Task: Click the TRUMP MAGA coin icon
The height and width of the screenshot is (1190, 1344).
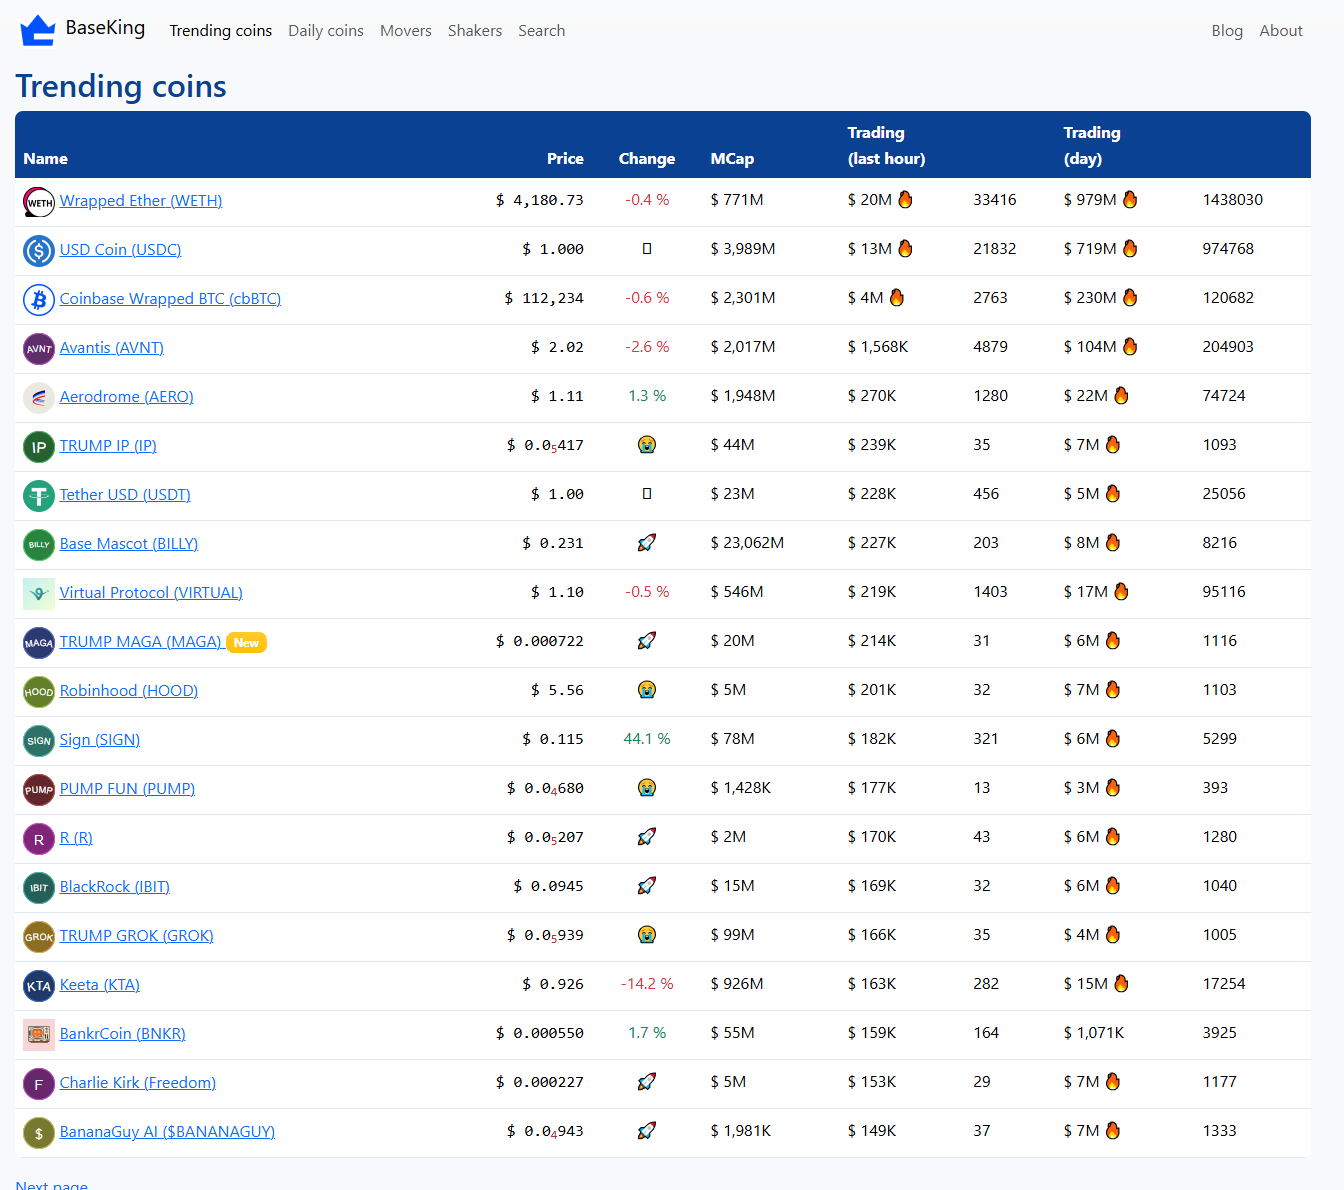Action: 39,643
